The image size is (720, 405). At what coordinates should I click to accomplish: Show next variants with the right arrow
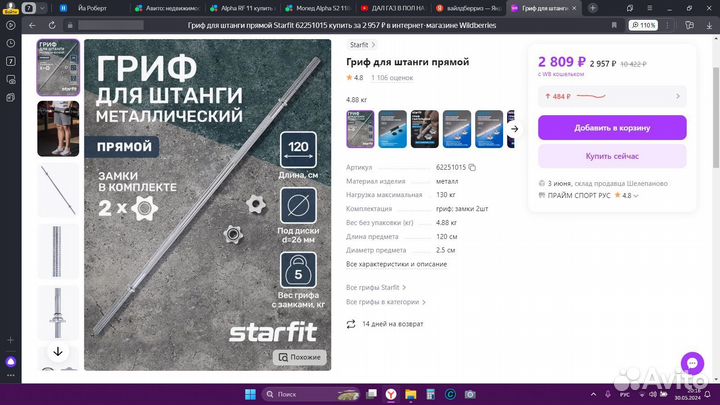click(x=514, y=129)
